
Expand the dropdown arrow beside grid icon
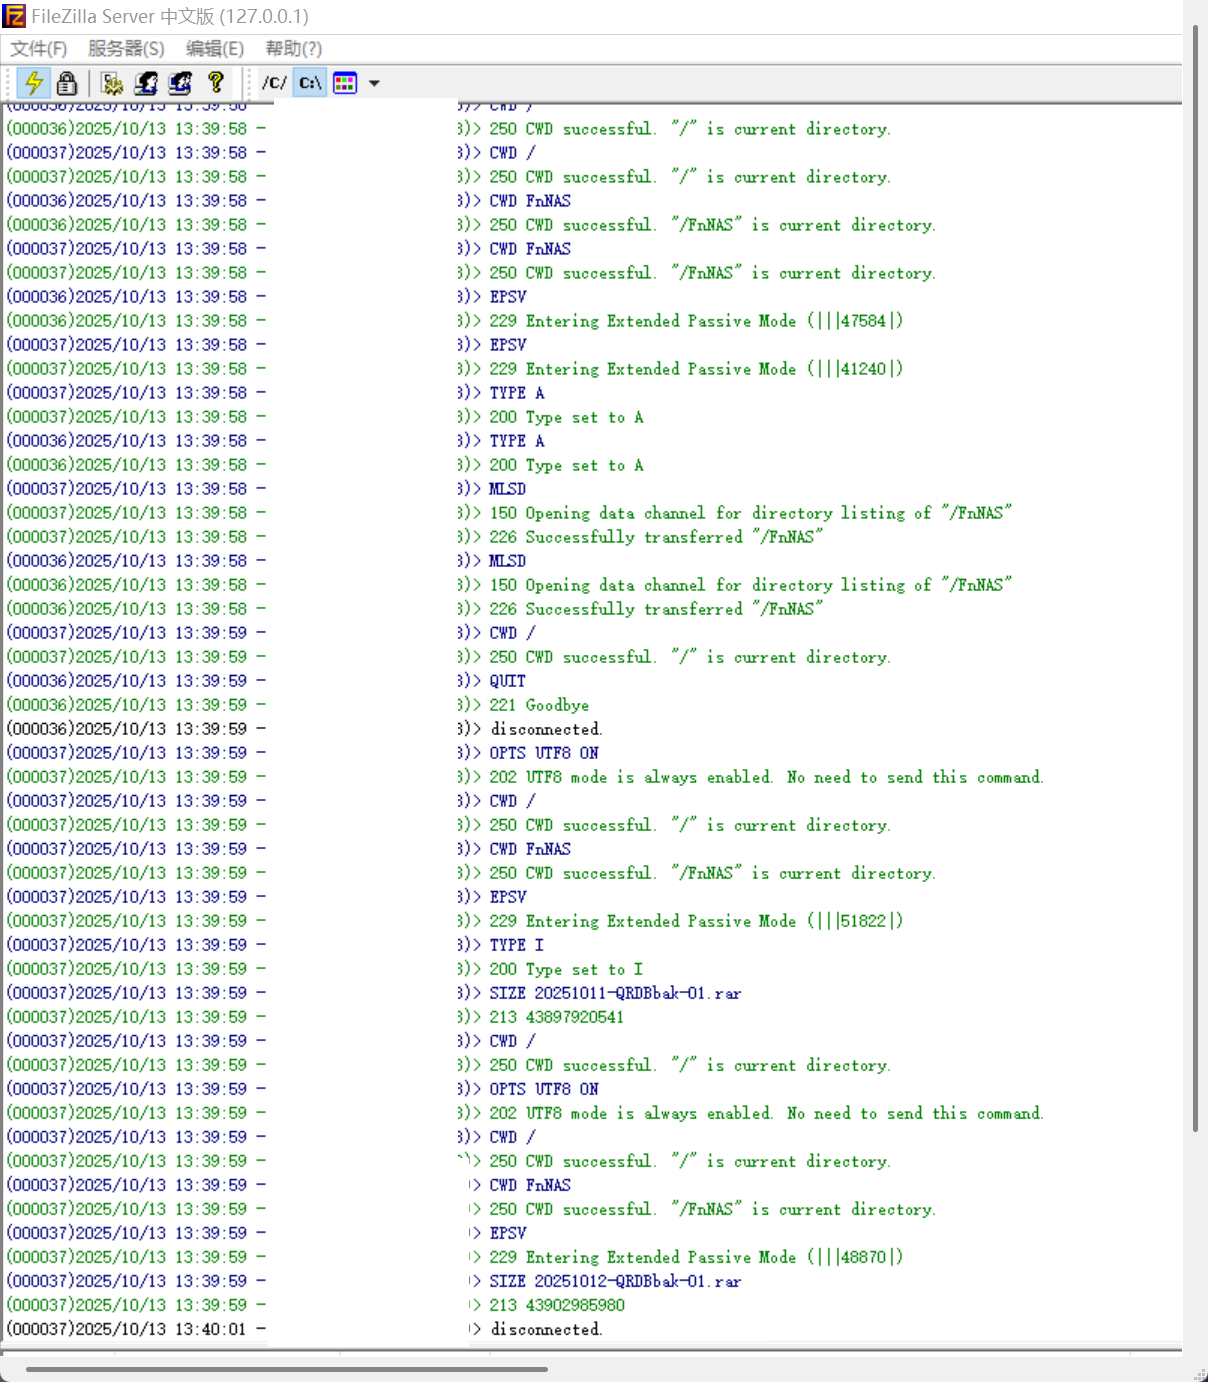click(x=374, y=83)
